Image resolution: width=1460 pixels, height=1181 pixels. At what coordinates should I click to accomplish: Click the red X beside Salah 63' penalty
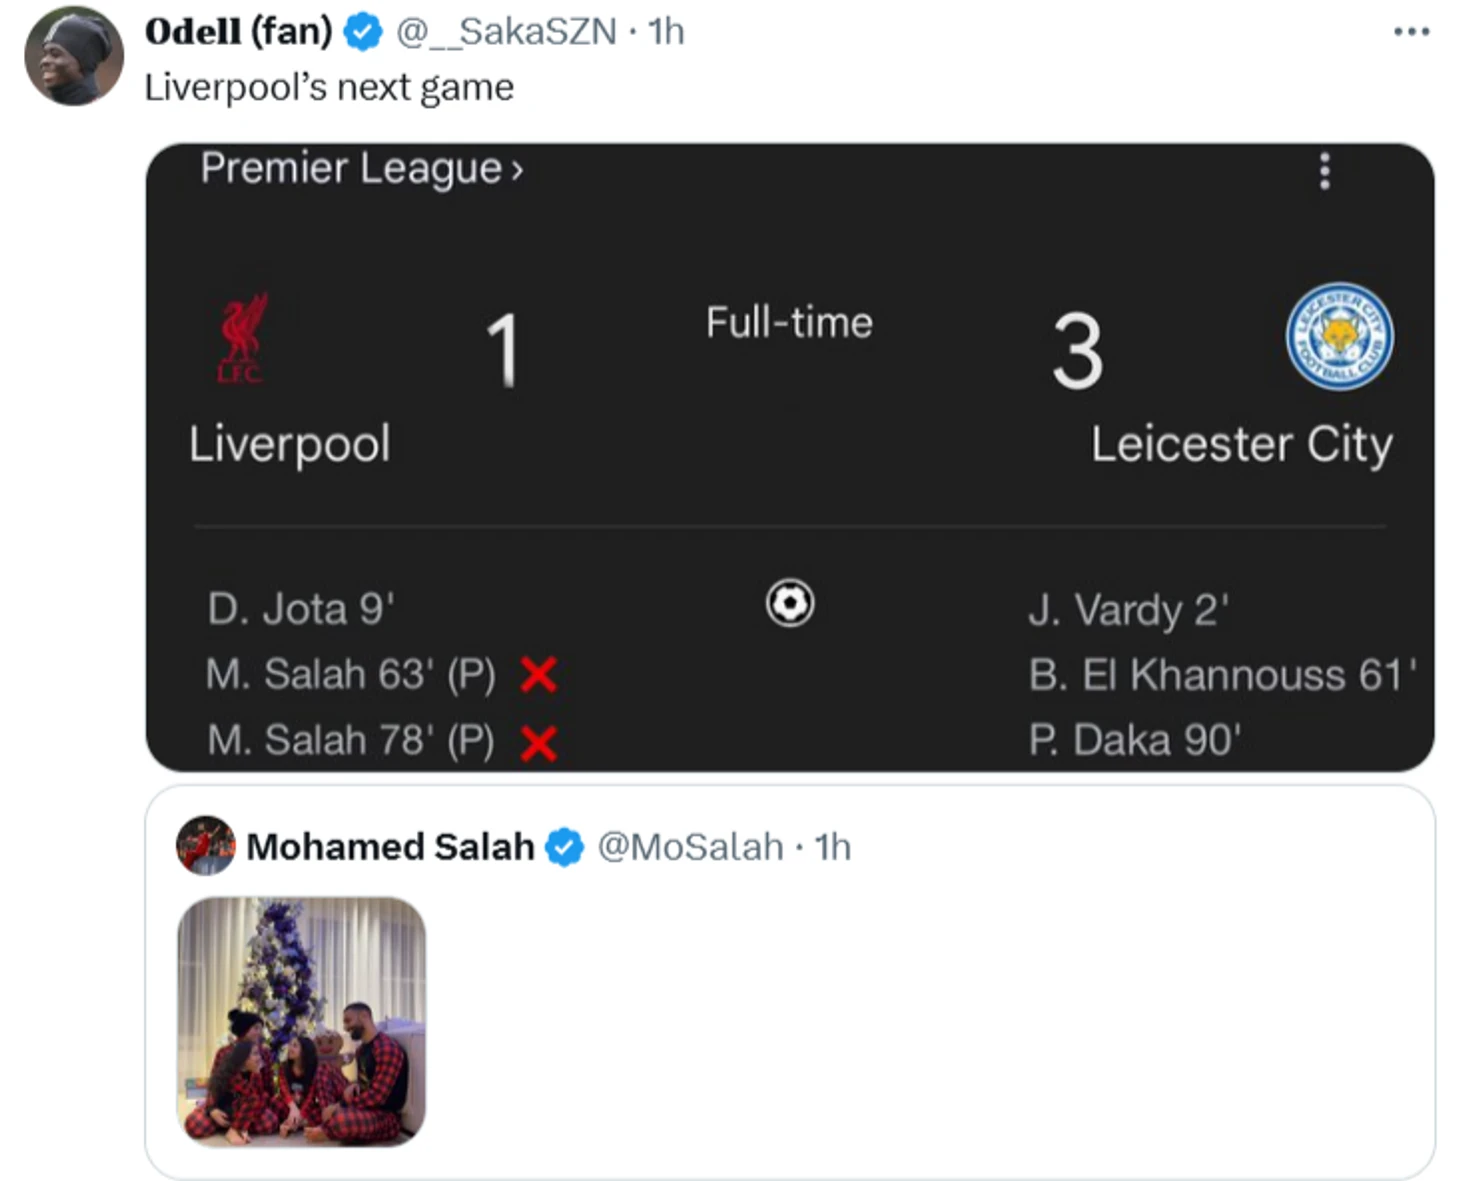pos(538,676)
